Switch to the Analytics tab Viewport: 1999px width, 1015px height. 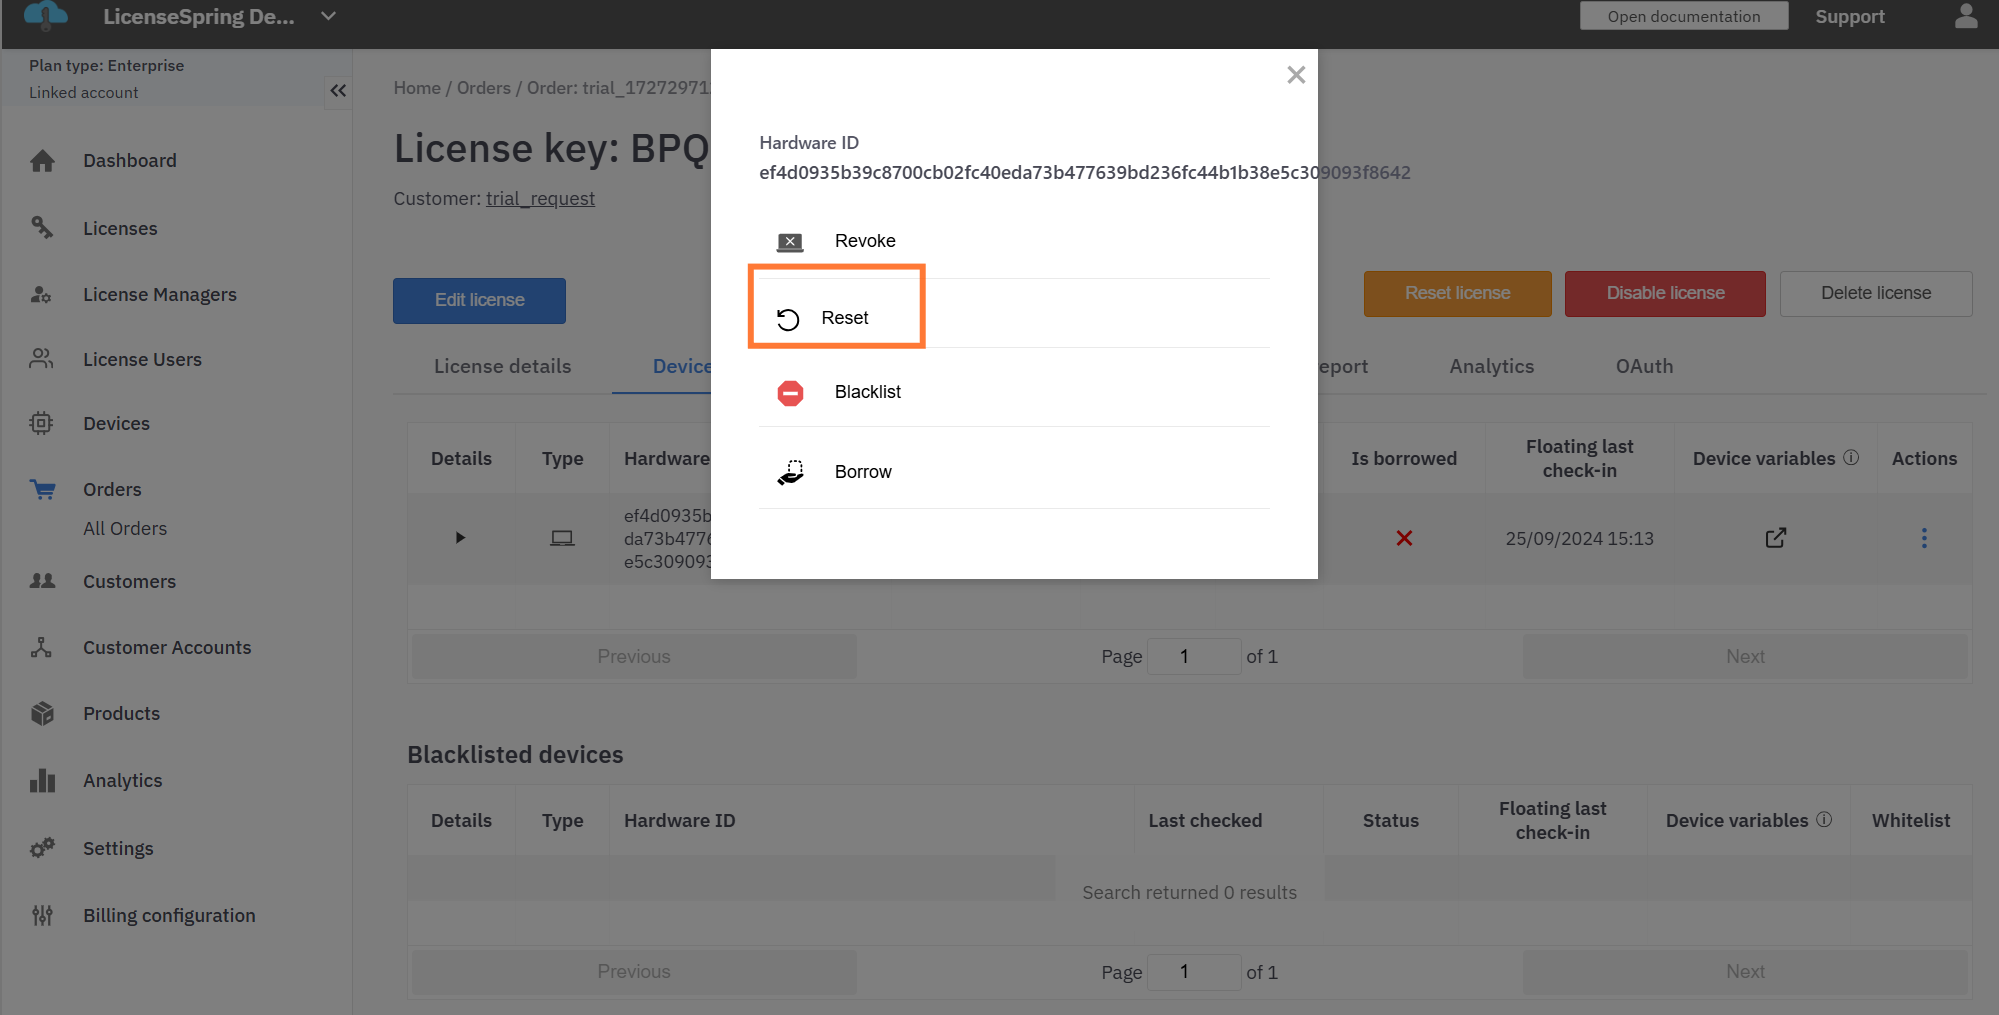click(x=1491, y=367)
